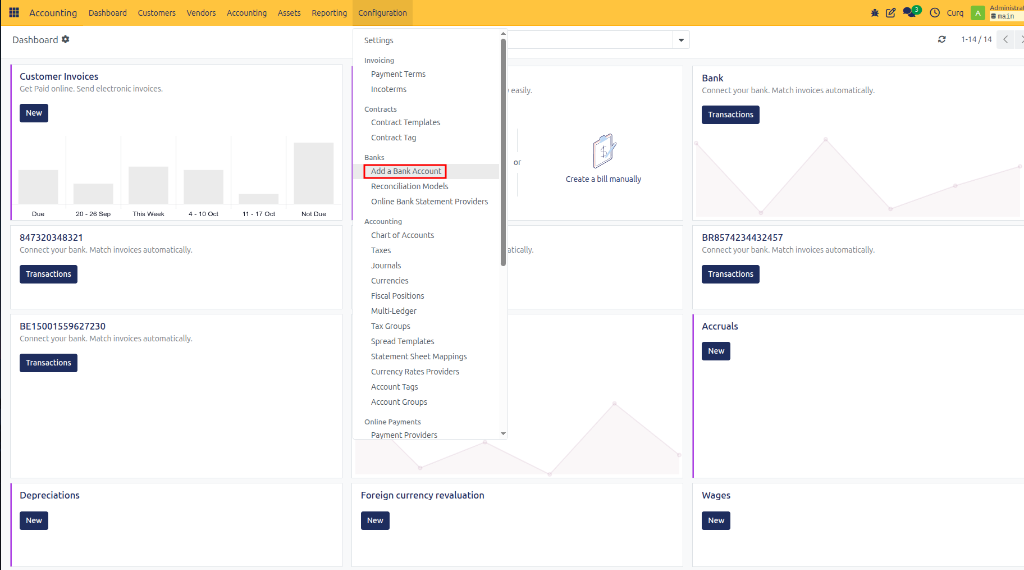Open the Wages card title

click(x=716, y=495)
